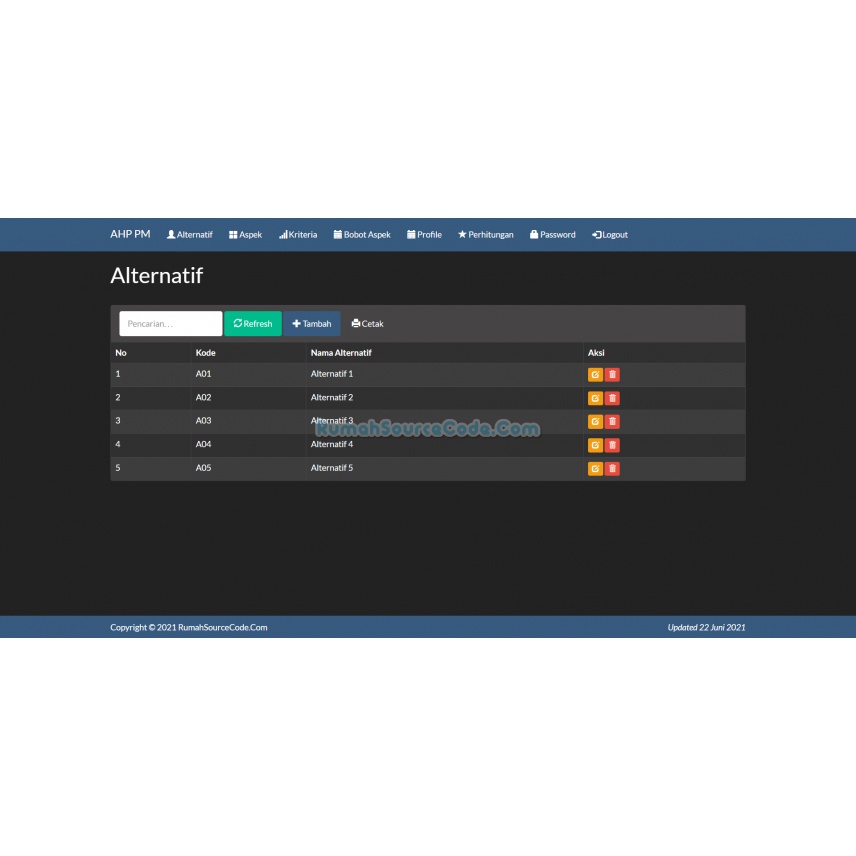Click the edit icon for Alternatif 1
The width and height of the screenshot is (856, 856).
tap(595, 374)
